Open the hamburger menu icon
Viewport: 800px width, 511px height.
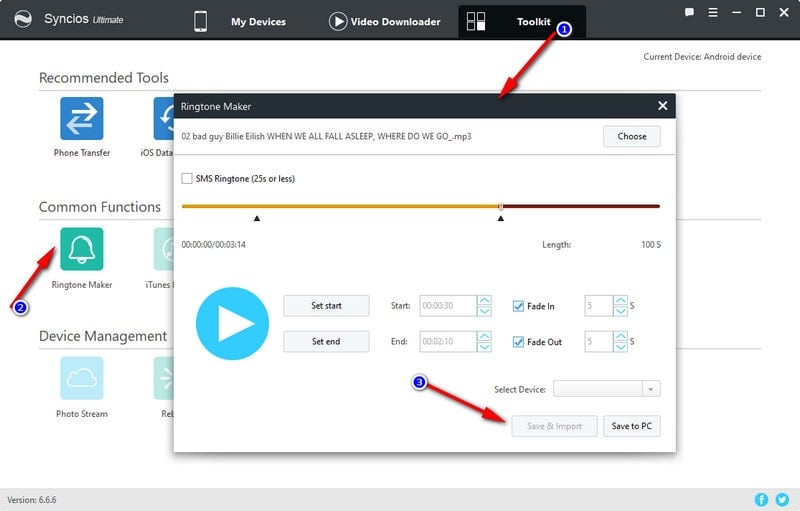[713, 13]
